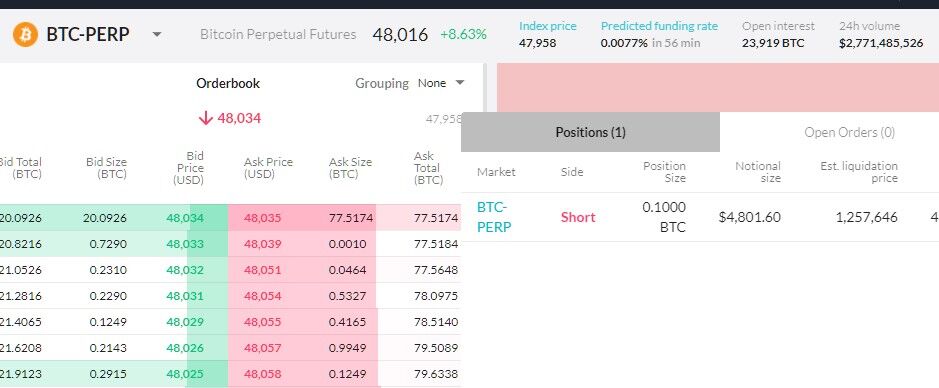939x388 pixels.
Task: Select the 48,035 ask price
Action: tap(262, 218)
